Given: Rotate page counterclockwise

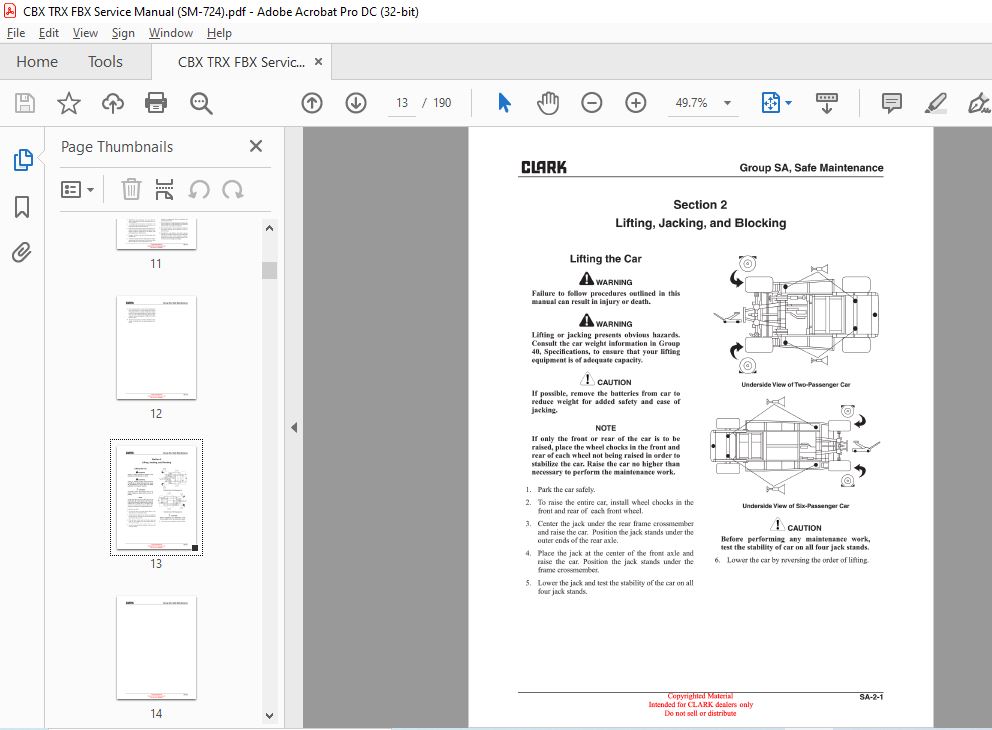Looking at the screenshot, I should click(199, 189).
